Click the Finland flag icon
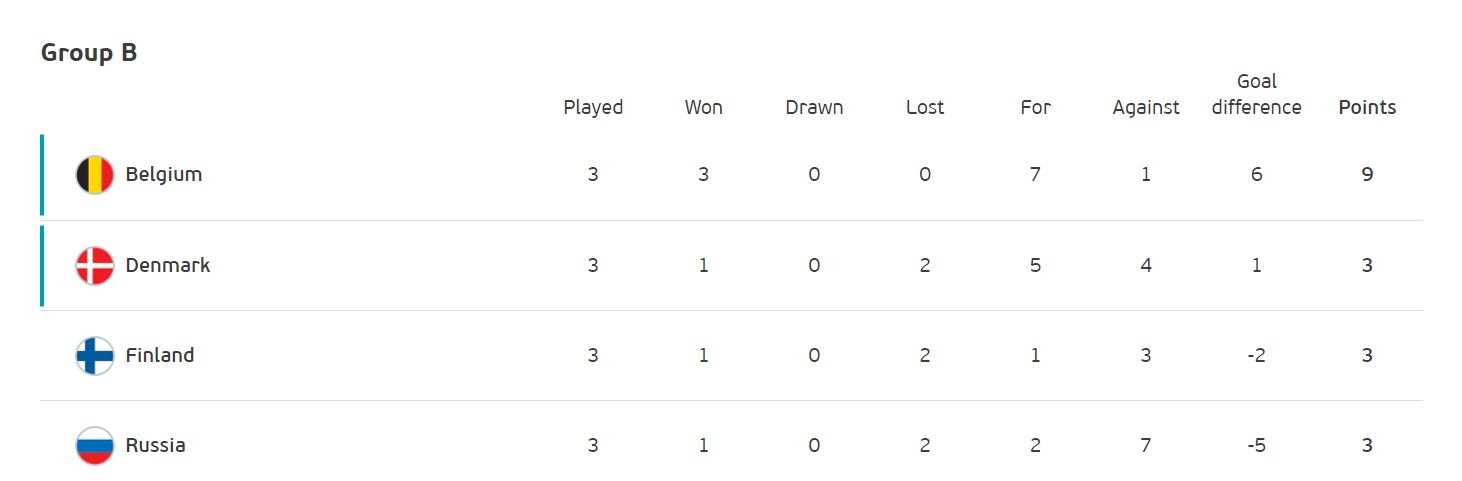This screenshot has width=1462, height=481. coord(95,356)
